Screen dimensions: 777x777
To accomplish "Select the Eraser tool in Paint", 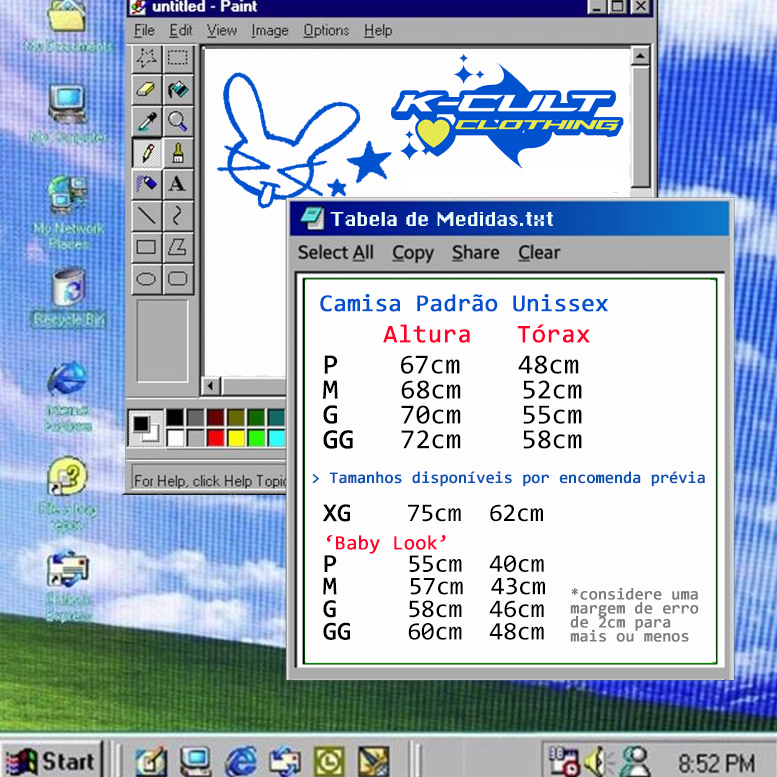I will click(x=147, y=90).
